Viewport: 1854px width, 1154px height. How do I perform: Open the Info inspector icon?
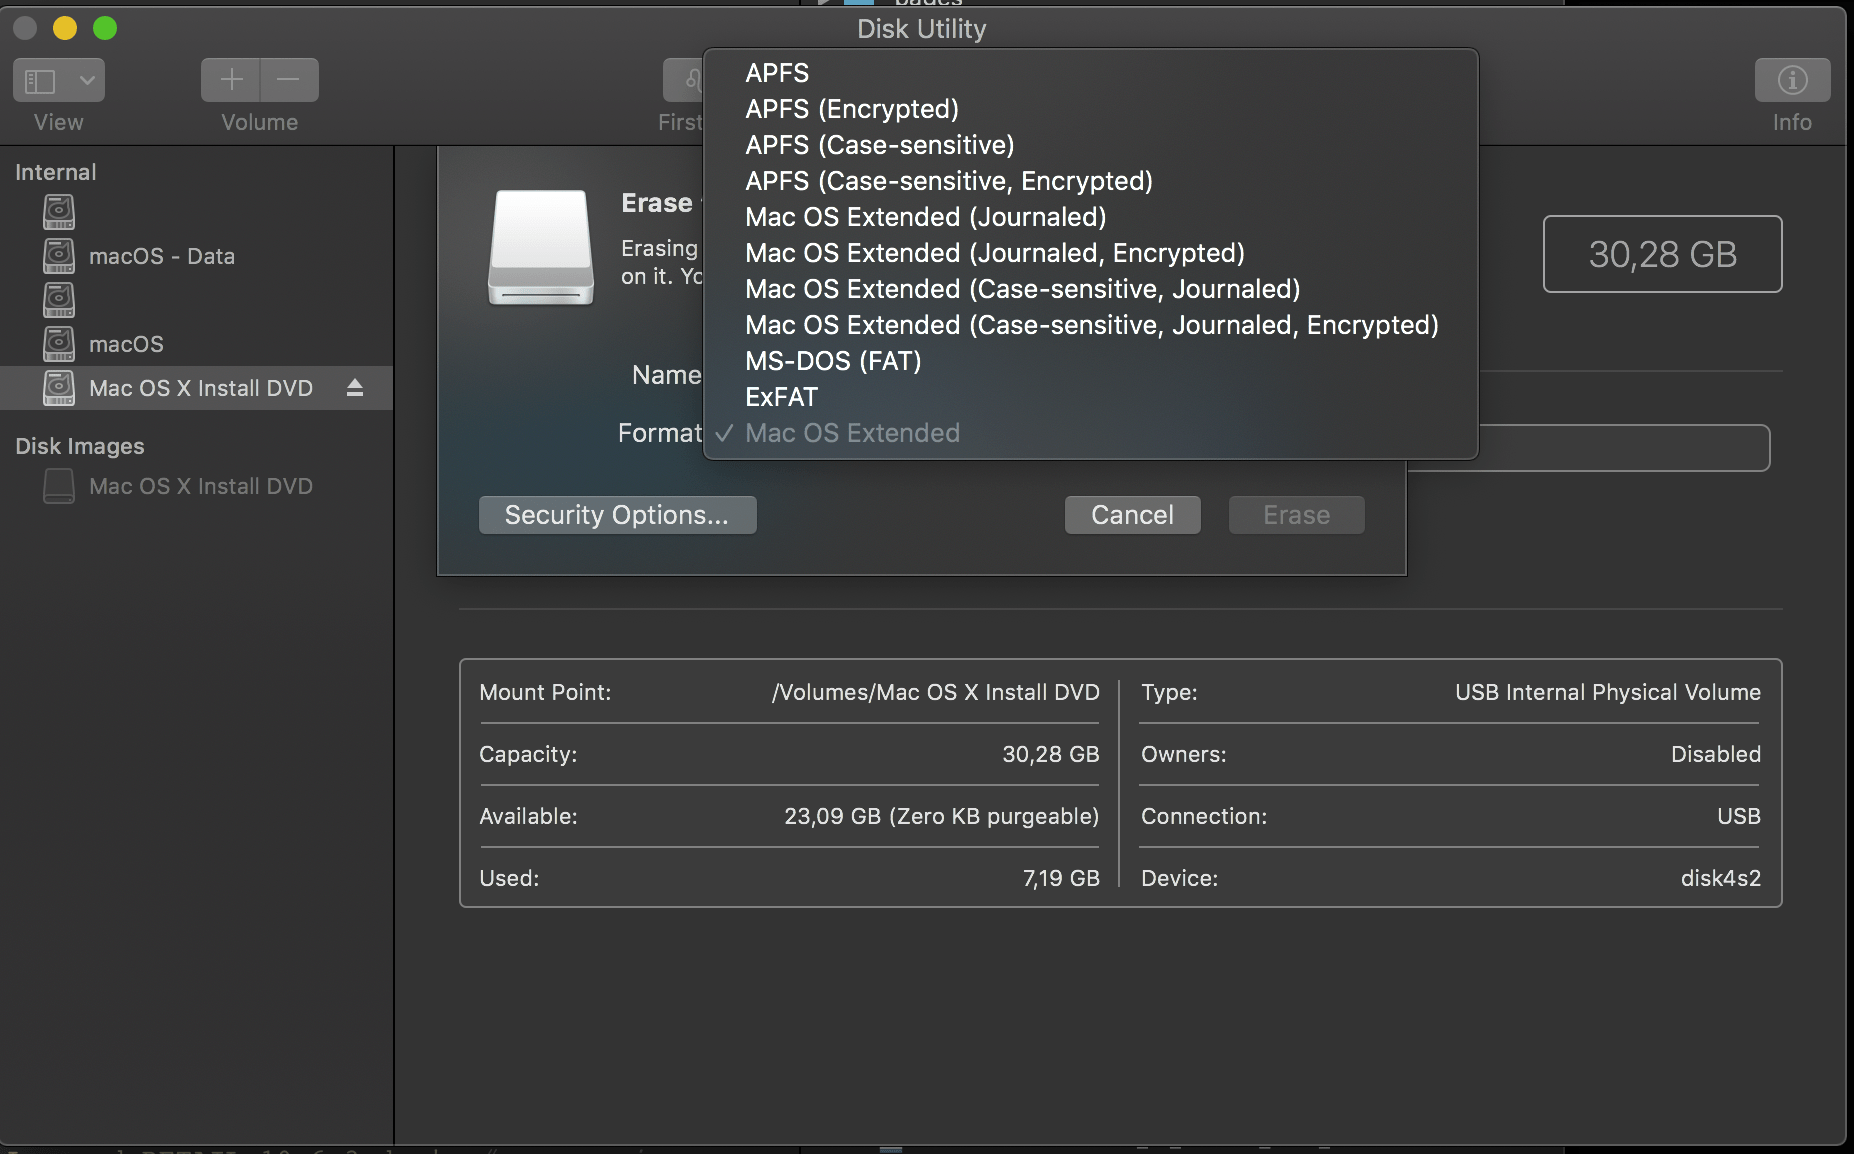[1792, 80]
